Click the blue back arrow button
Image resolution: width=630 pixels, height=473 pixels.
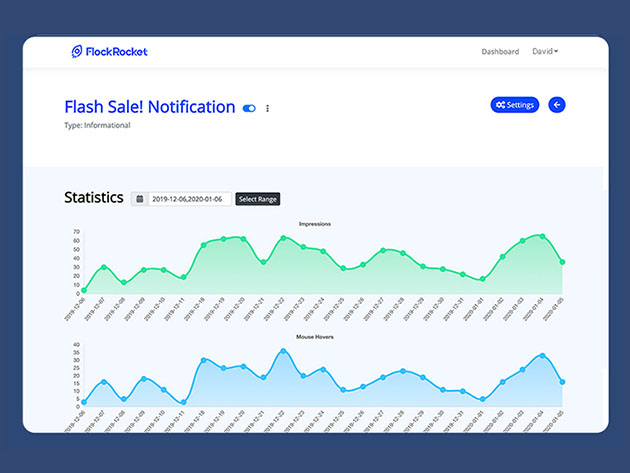[557, 105]
